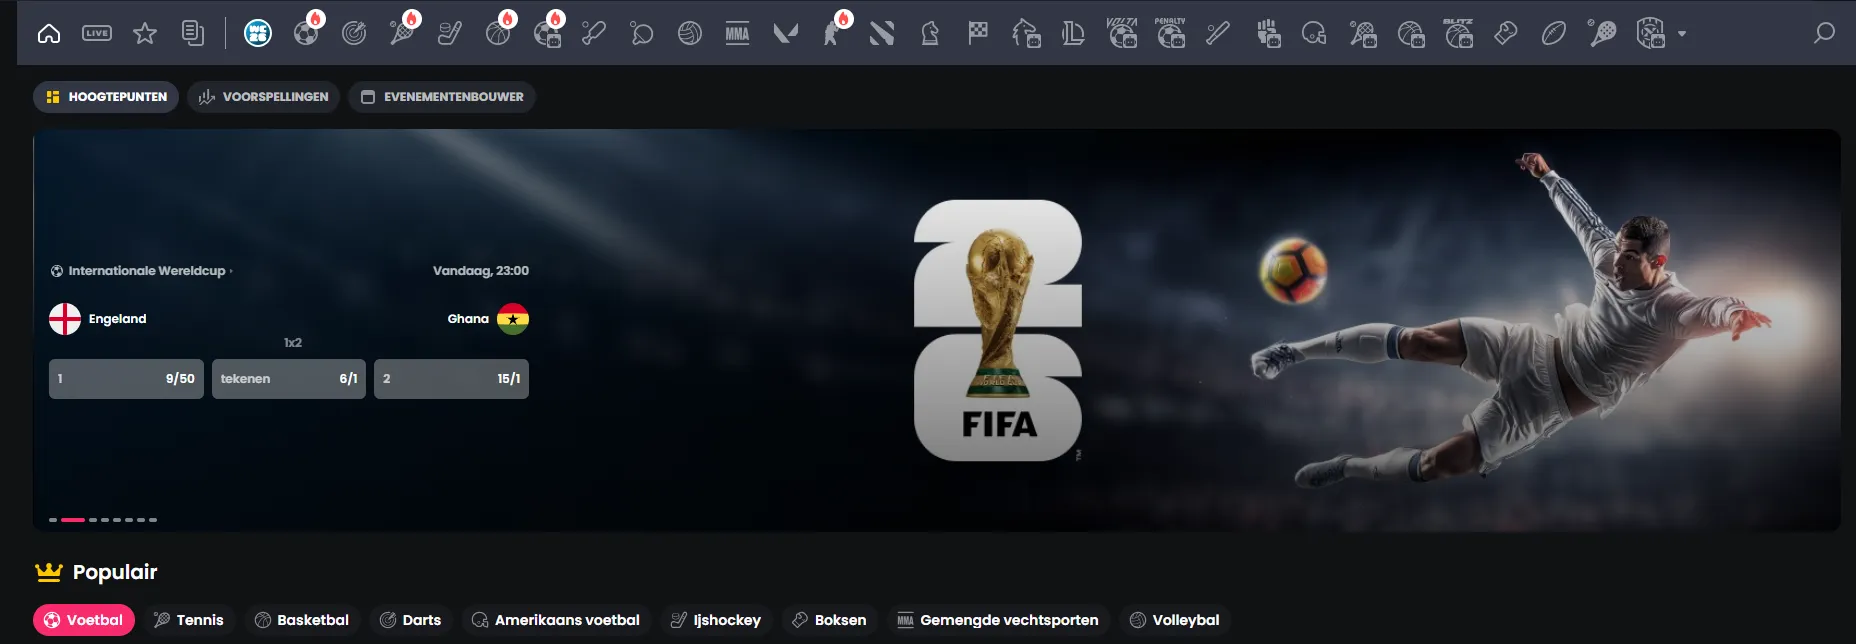Select the padel racket icon
Image resolution: width=1856 pixels, height=644 pixels.
1602,33
